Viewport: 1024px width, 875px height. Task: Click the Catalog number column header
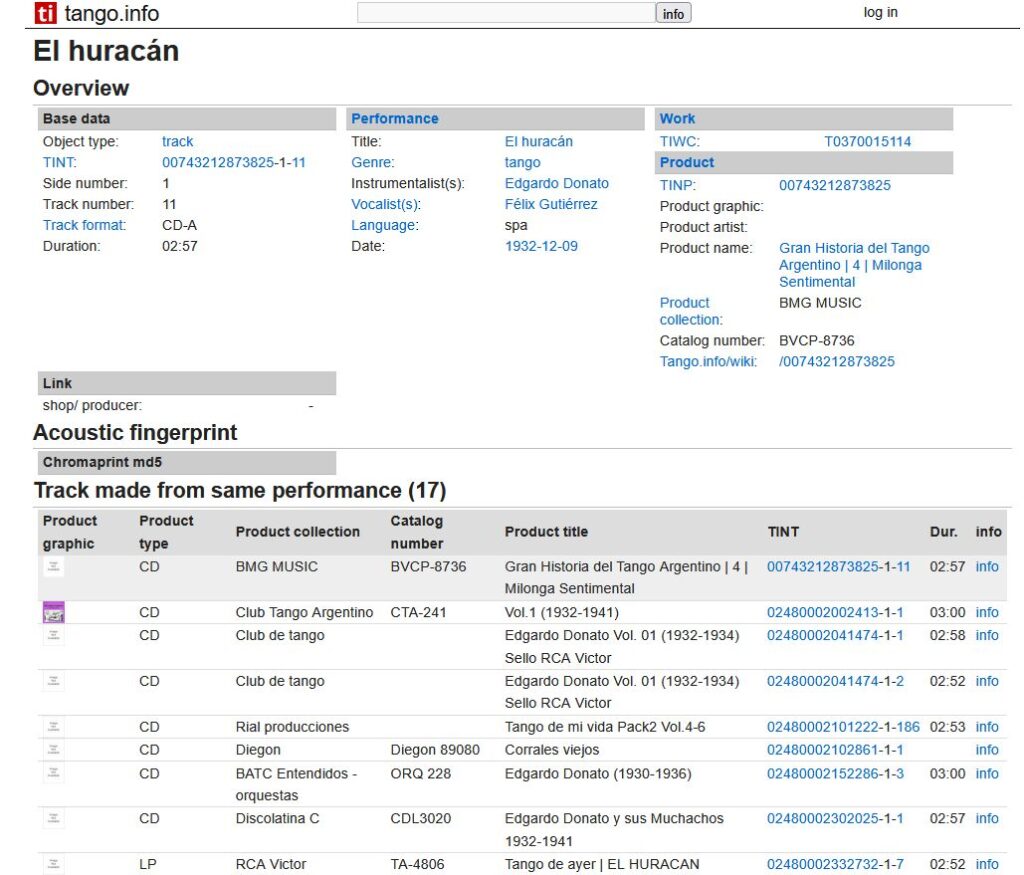[417, 532]
